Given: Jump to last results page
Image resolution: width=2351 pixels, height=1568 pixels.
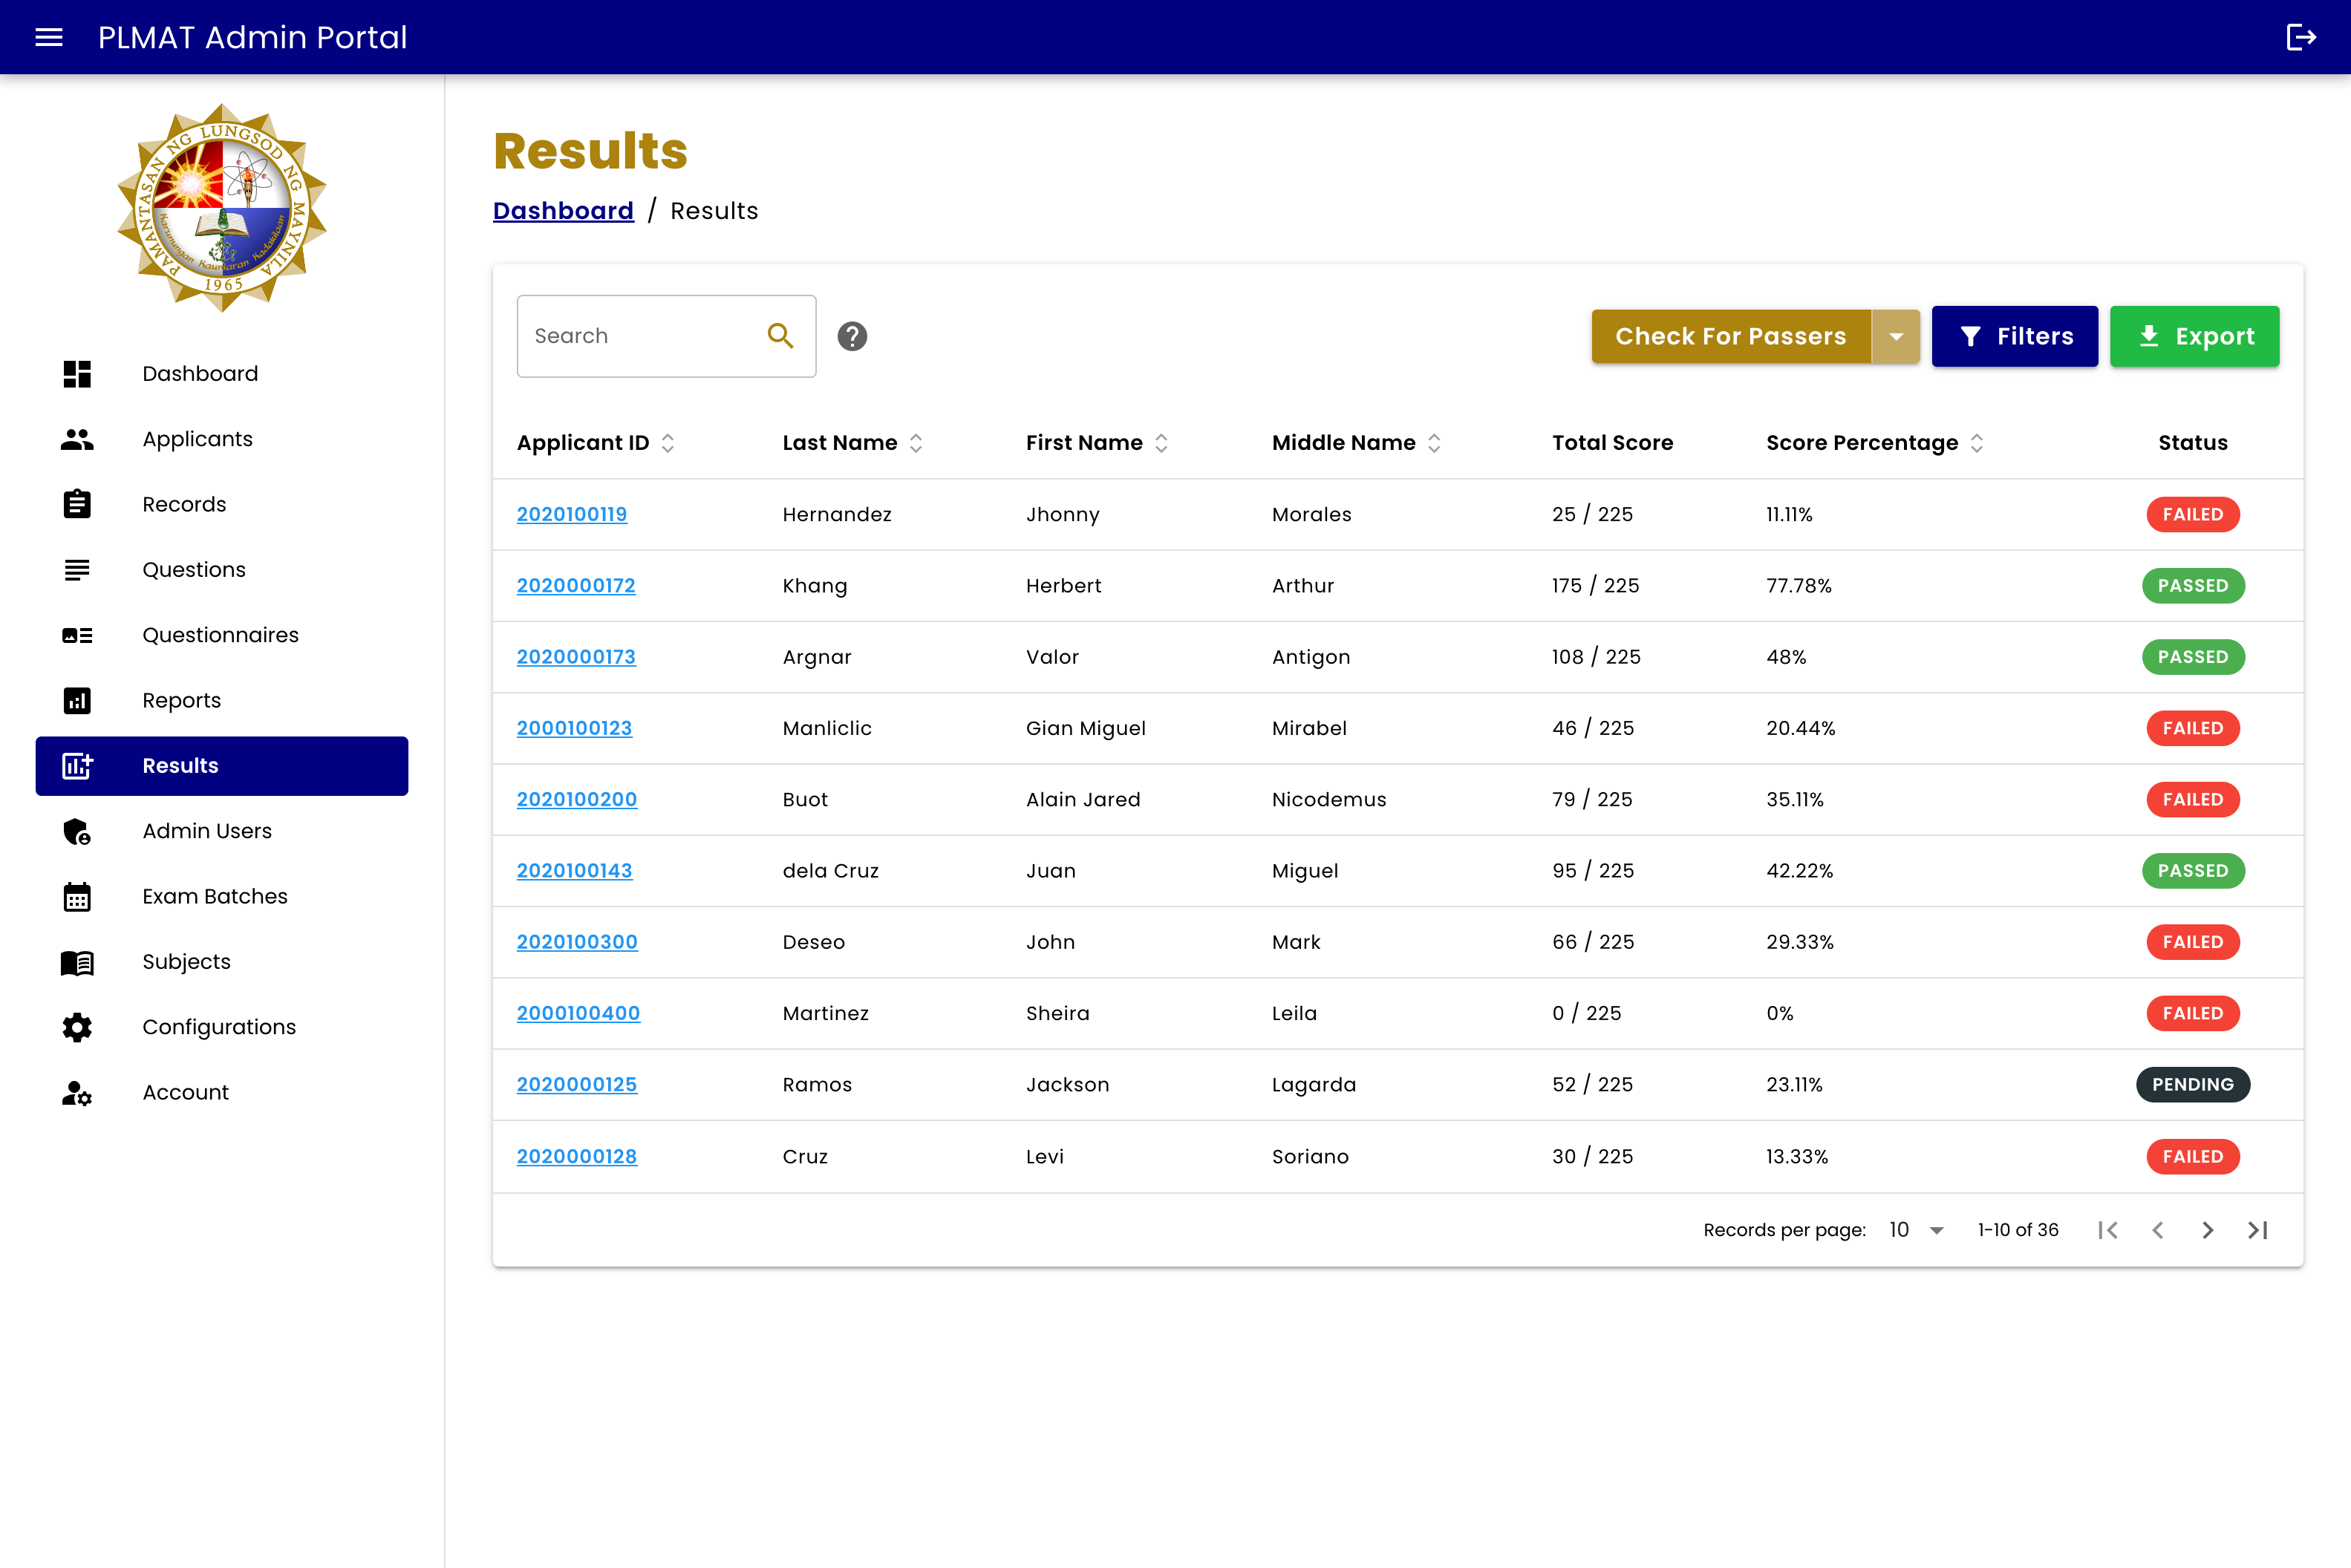Looking at the screenshot, I should 2257,1230.
